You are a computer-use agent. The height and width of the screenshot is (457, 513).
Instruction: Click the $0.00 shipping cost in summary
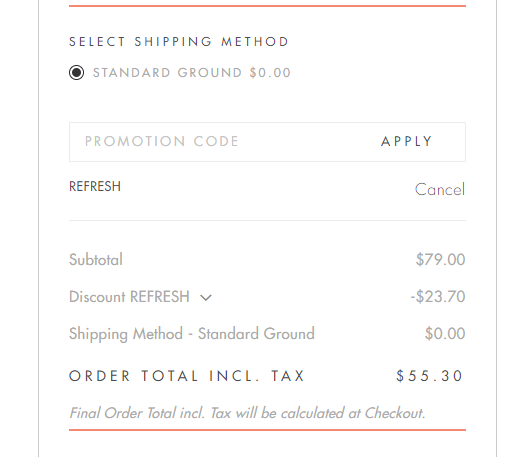point(445,333)
